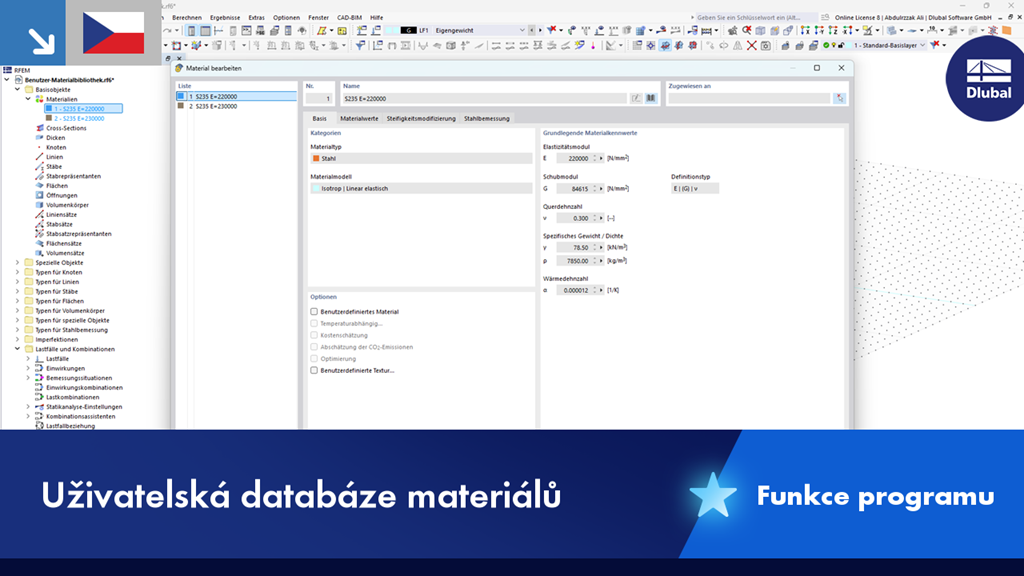Switch to the Steifigkeitsmodifizierung tab
This screenshot has height=576, width=1024.
421,119
